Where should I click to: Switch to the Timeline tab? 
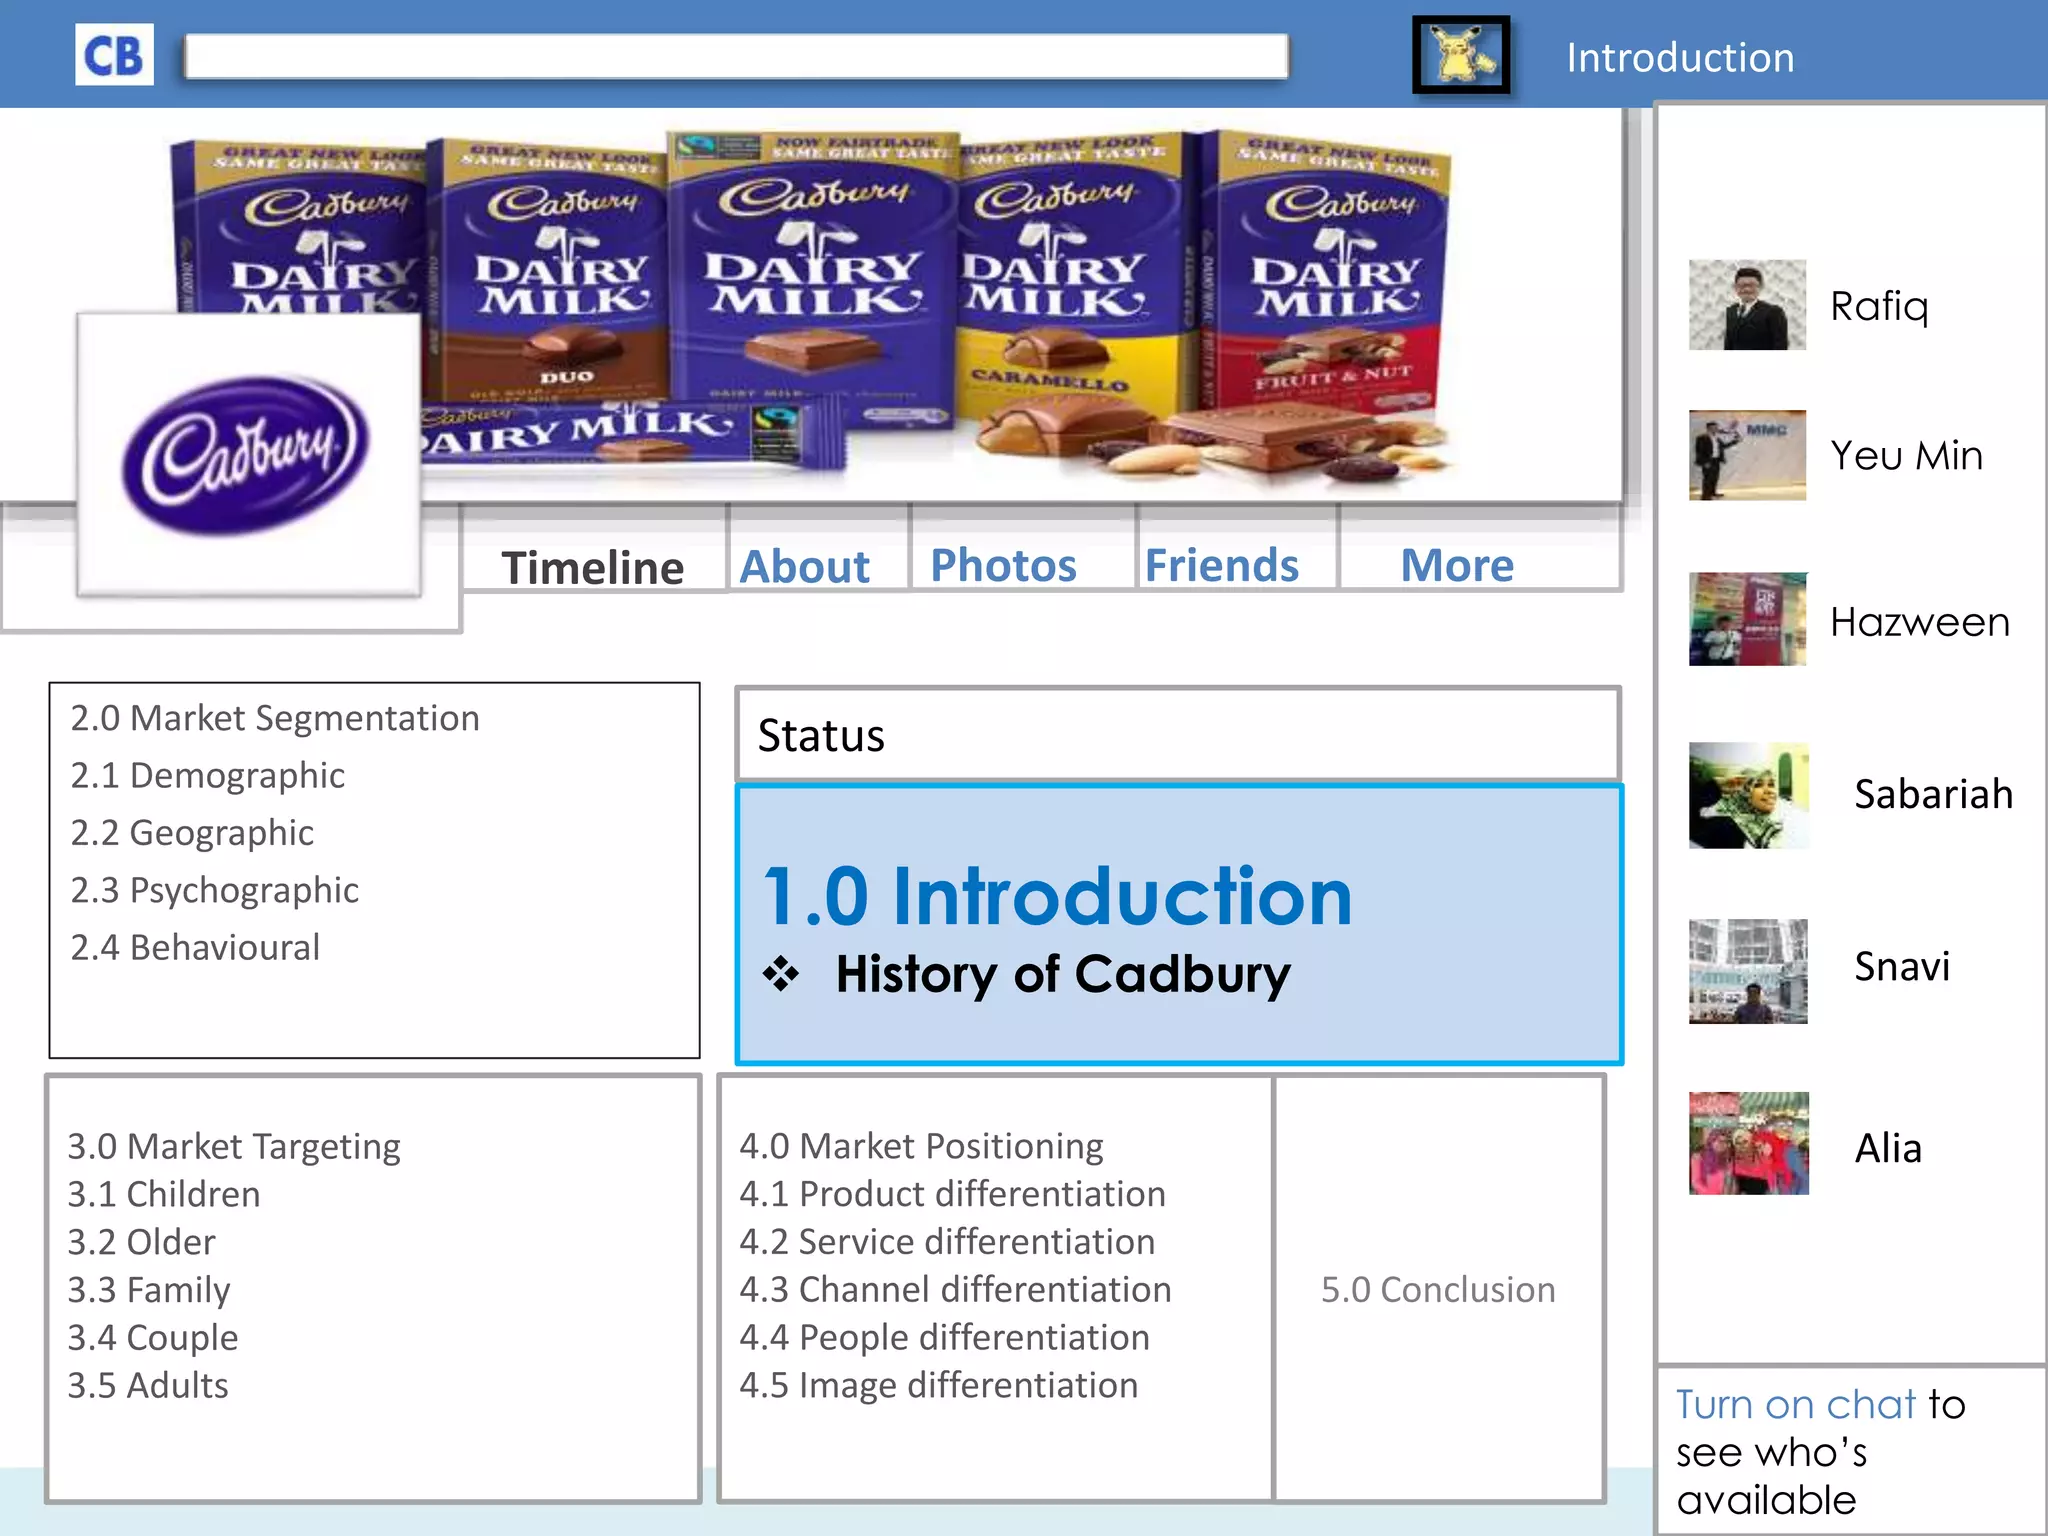pyautogui.click(x=592, y=567)
